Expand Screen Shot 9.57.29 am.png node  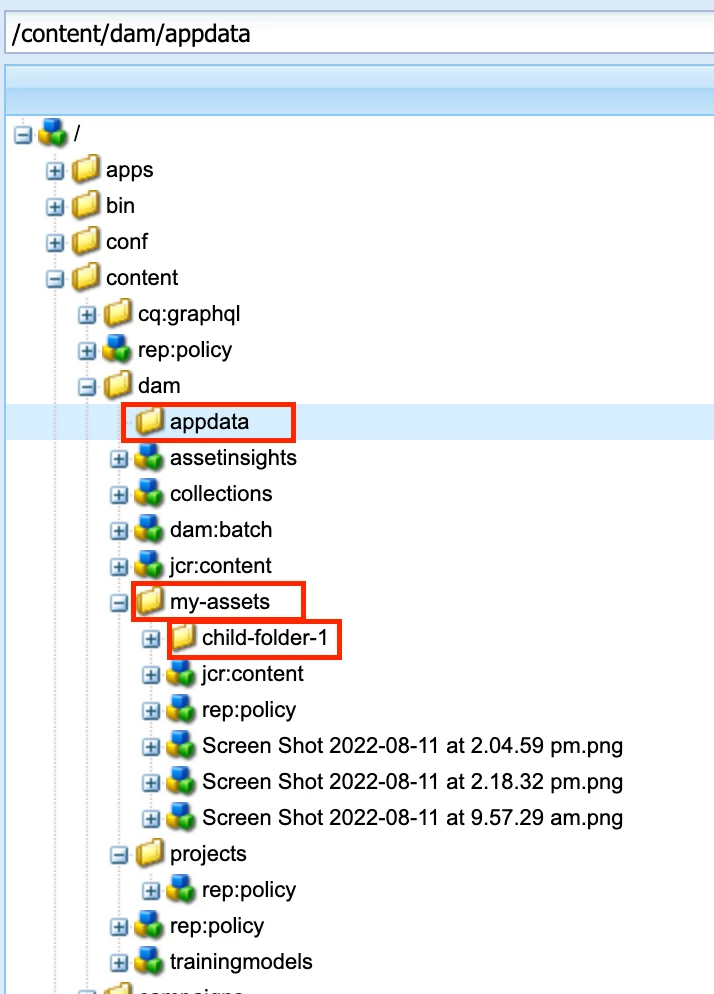click(151, 818)
